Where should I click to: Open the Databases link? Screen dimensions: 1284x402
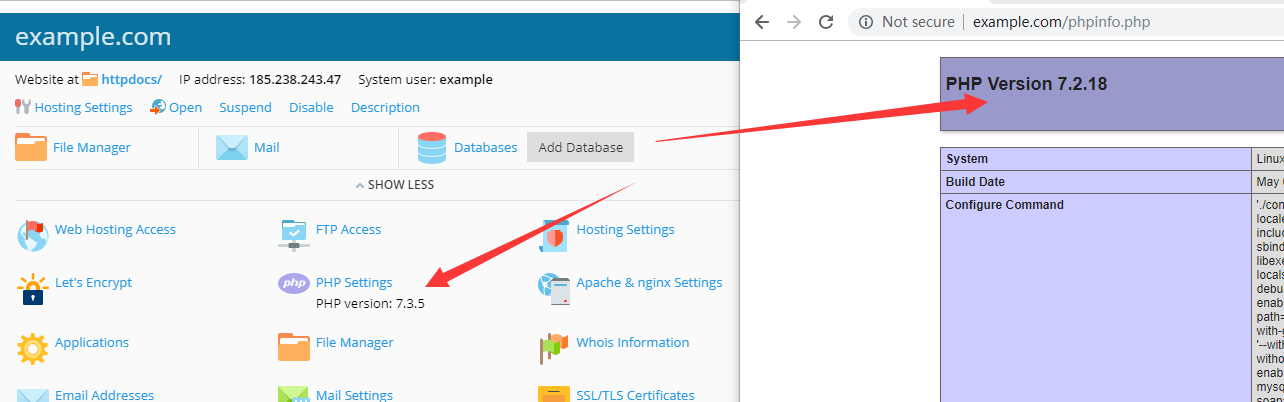click(486, 147)
